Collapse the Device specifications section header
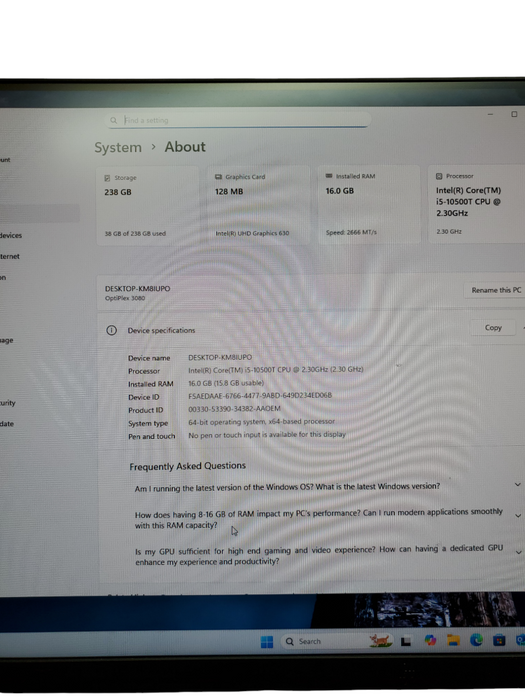 (312, 330)
